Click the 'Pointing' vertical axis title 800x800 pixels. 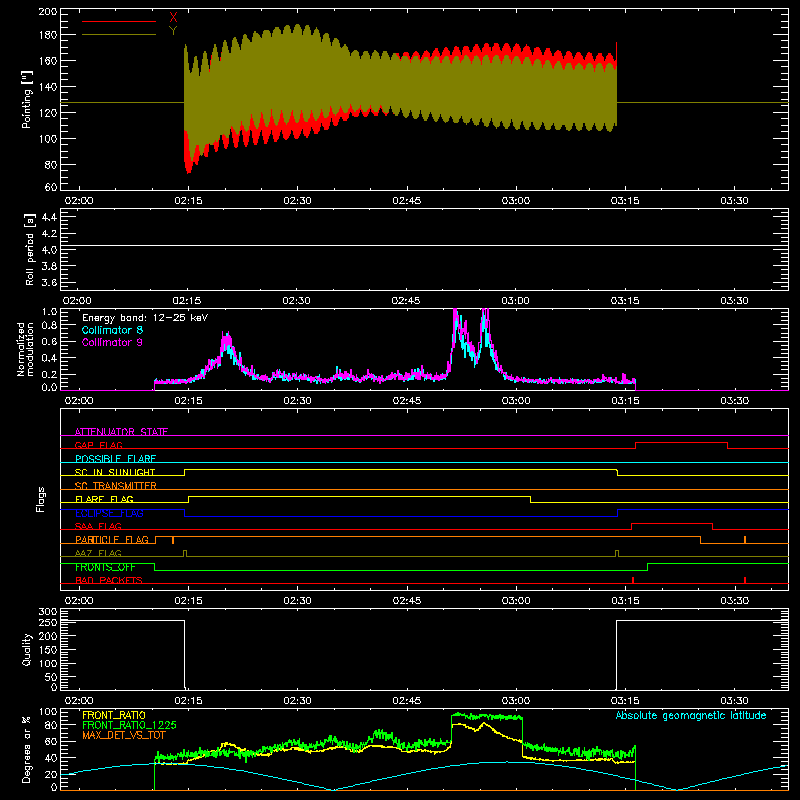[x=27, y=99]
